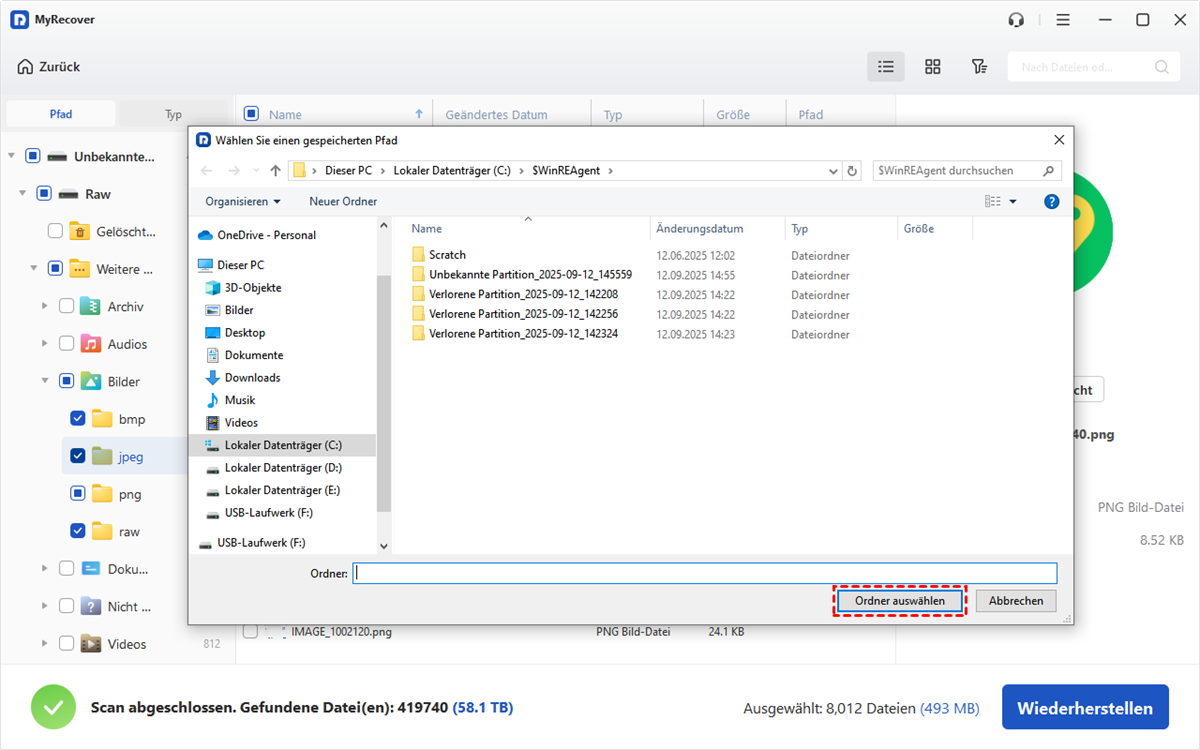Open support via the headset icon
The height and width of the screenshot is (750, 1200).
(1017, 20)
